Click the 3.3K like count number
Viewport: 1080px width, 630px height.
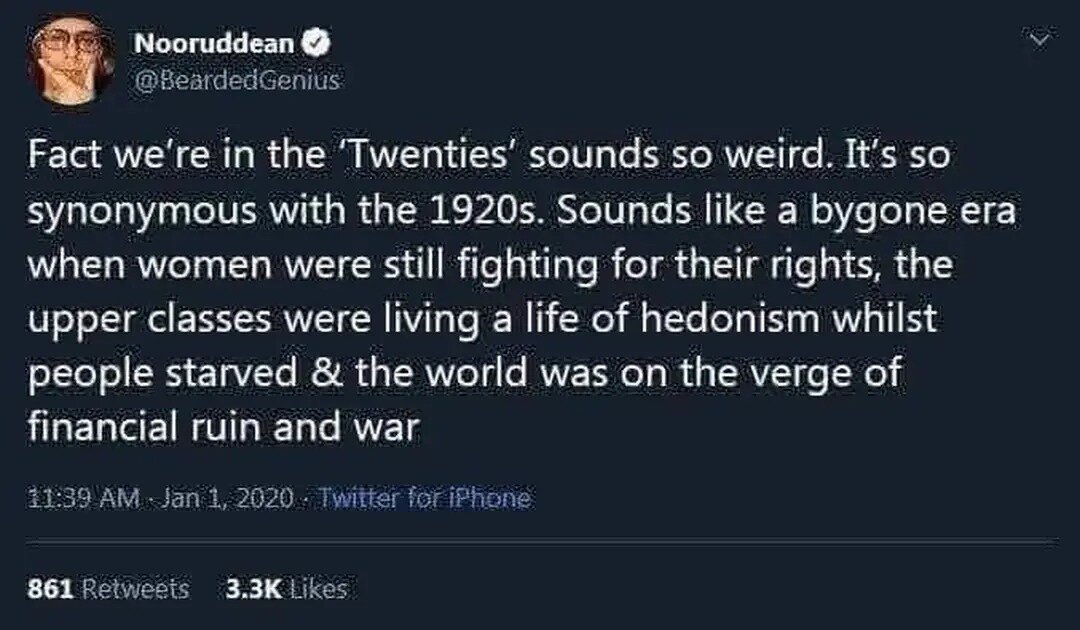coord(252,589)
